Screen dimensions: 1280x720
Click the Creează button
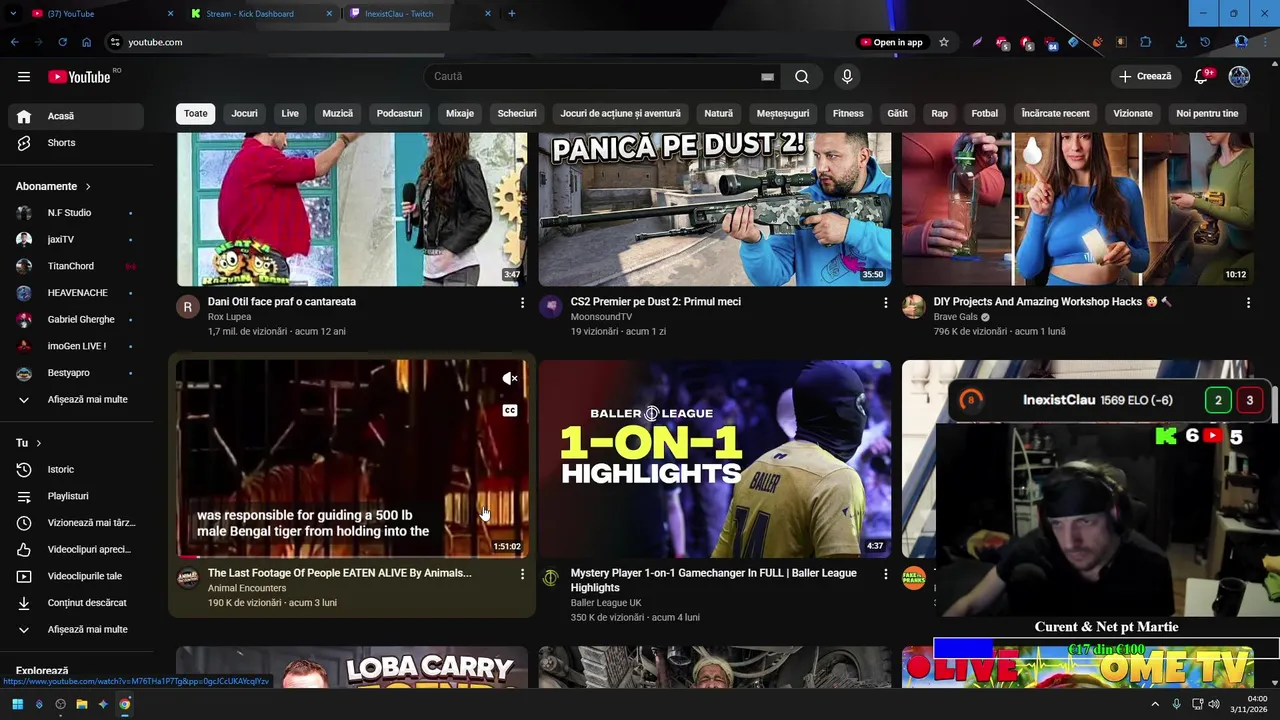1145,77
